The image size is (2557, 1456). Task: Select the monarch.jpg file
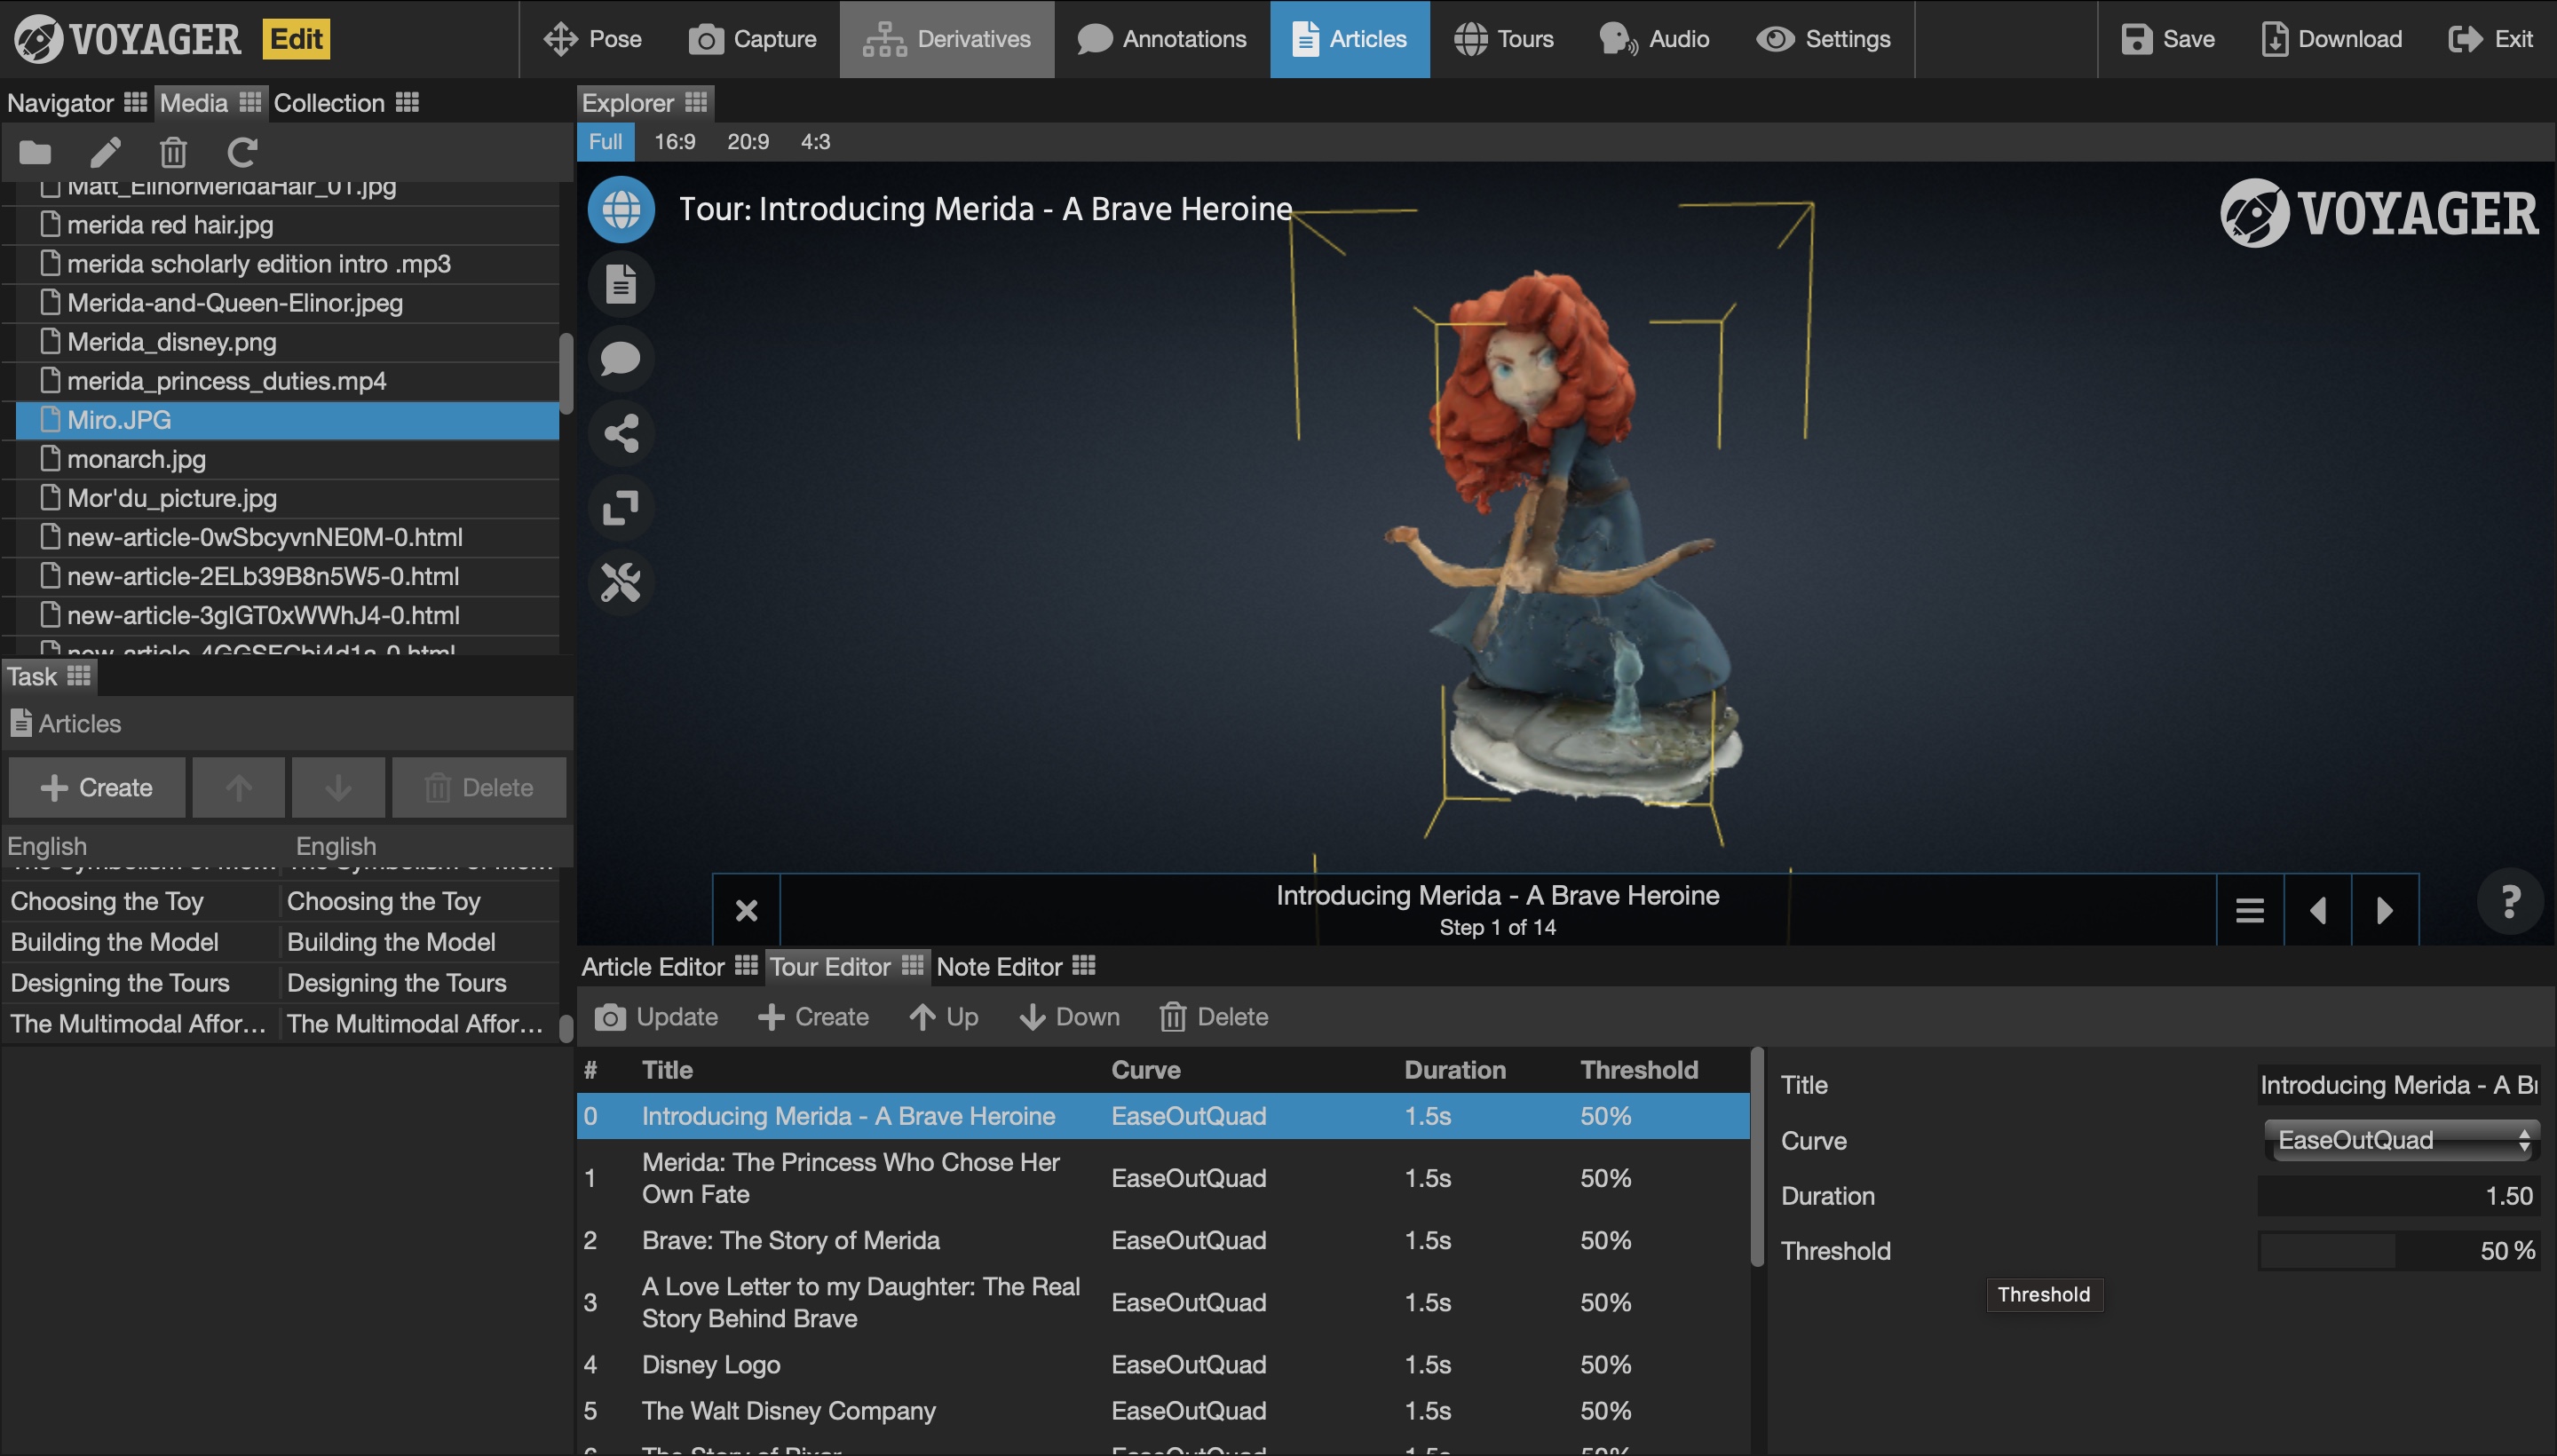[288, 459]
